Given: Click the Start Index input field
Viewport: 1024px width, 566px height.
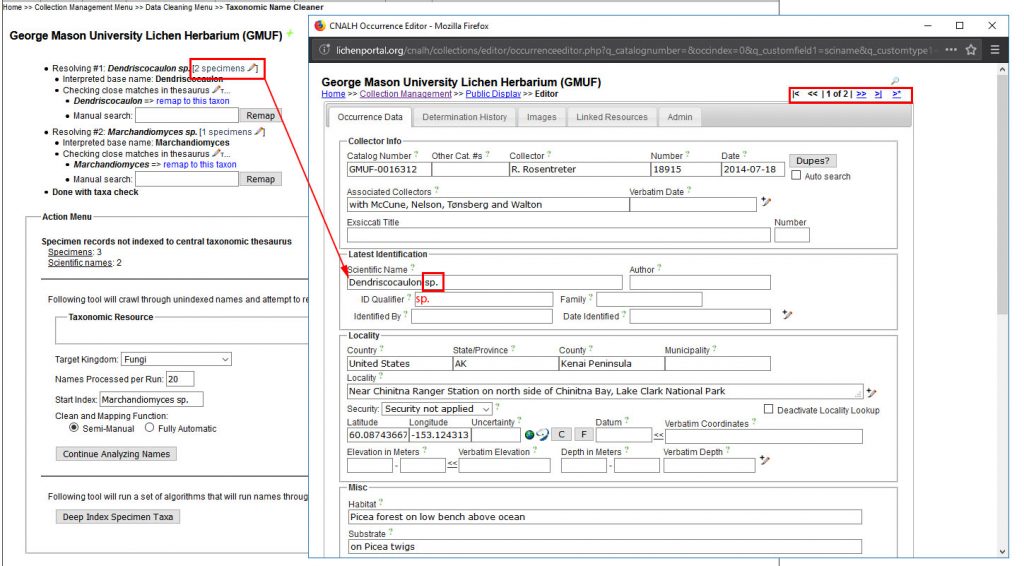Looking at the screenshot, I should (152, 399).
